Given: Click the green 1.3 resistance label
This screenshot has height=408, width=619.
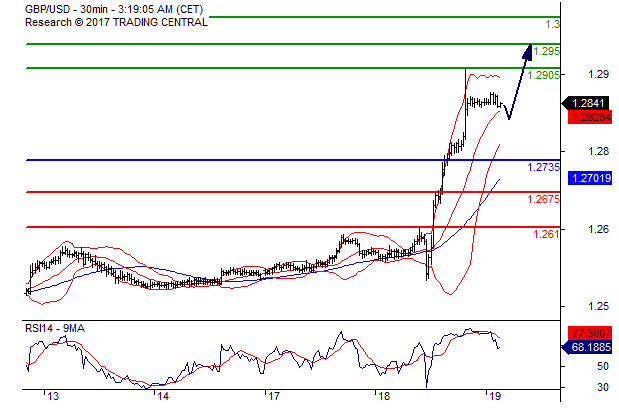Looking at the screenshot, I should coord(552,24).
